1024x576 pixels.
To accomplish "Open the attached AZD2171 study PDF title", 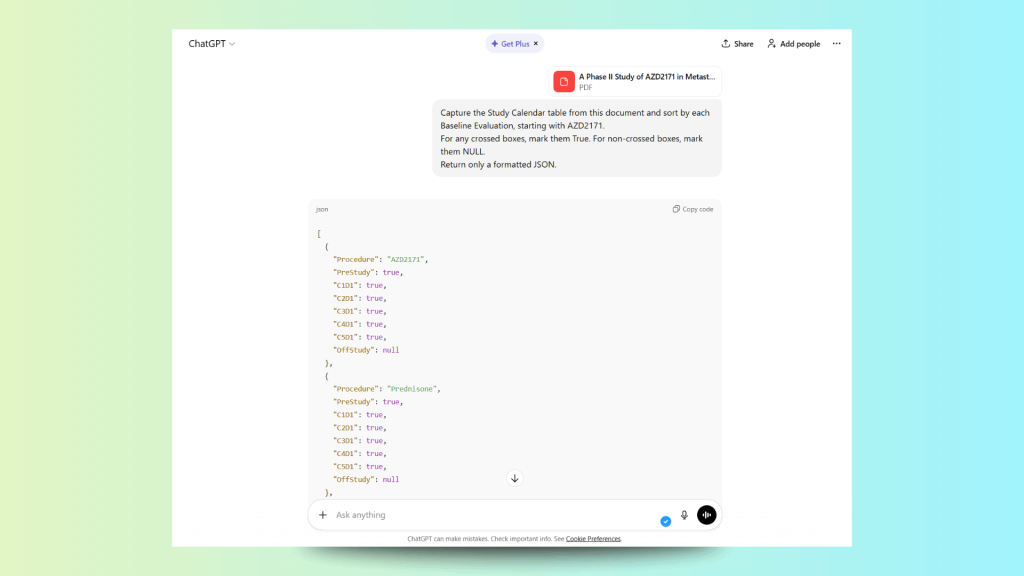I will (646, 76).
